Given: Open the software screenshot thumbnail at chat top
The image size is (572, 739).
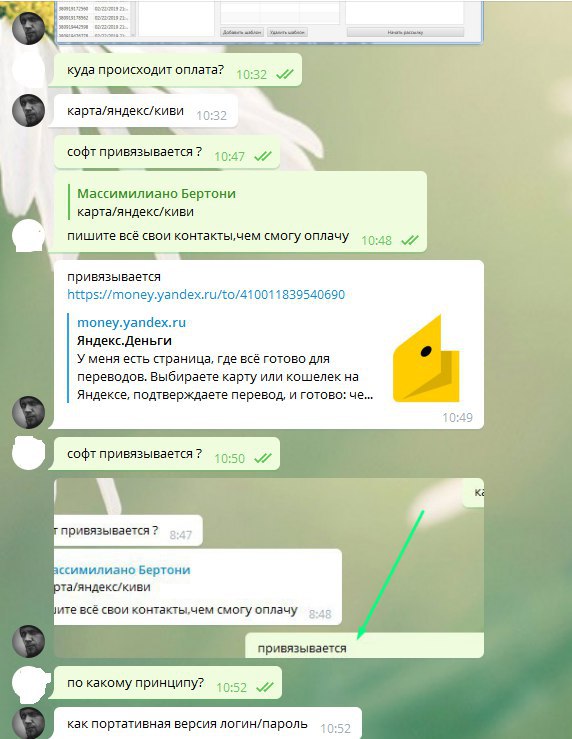Looking at the screenshot, I should pyautogui.click(x=270, y=22).
